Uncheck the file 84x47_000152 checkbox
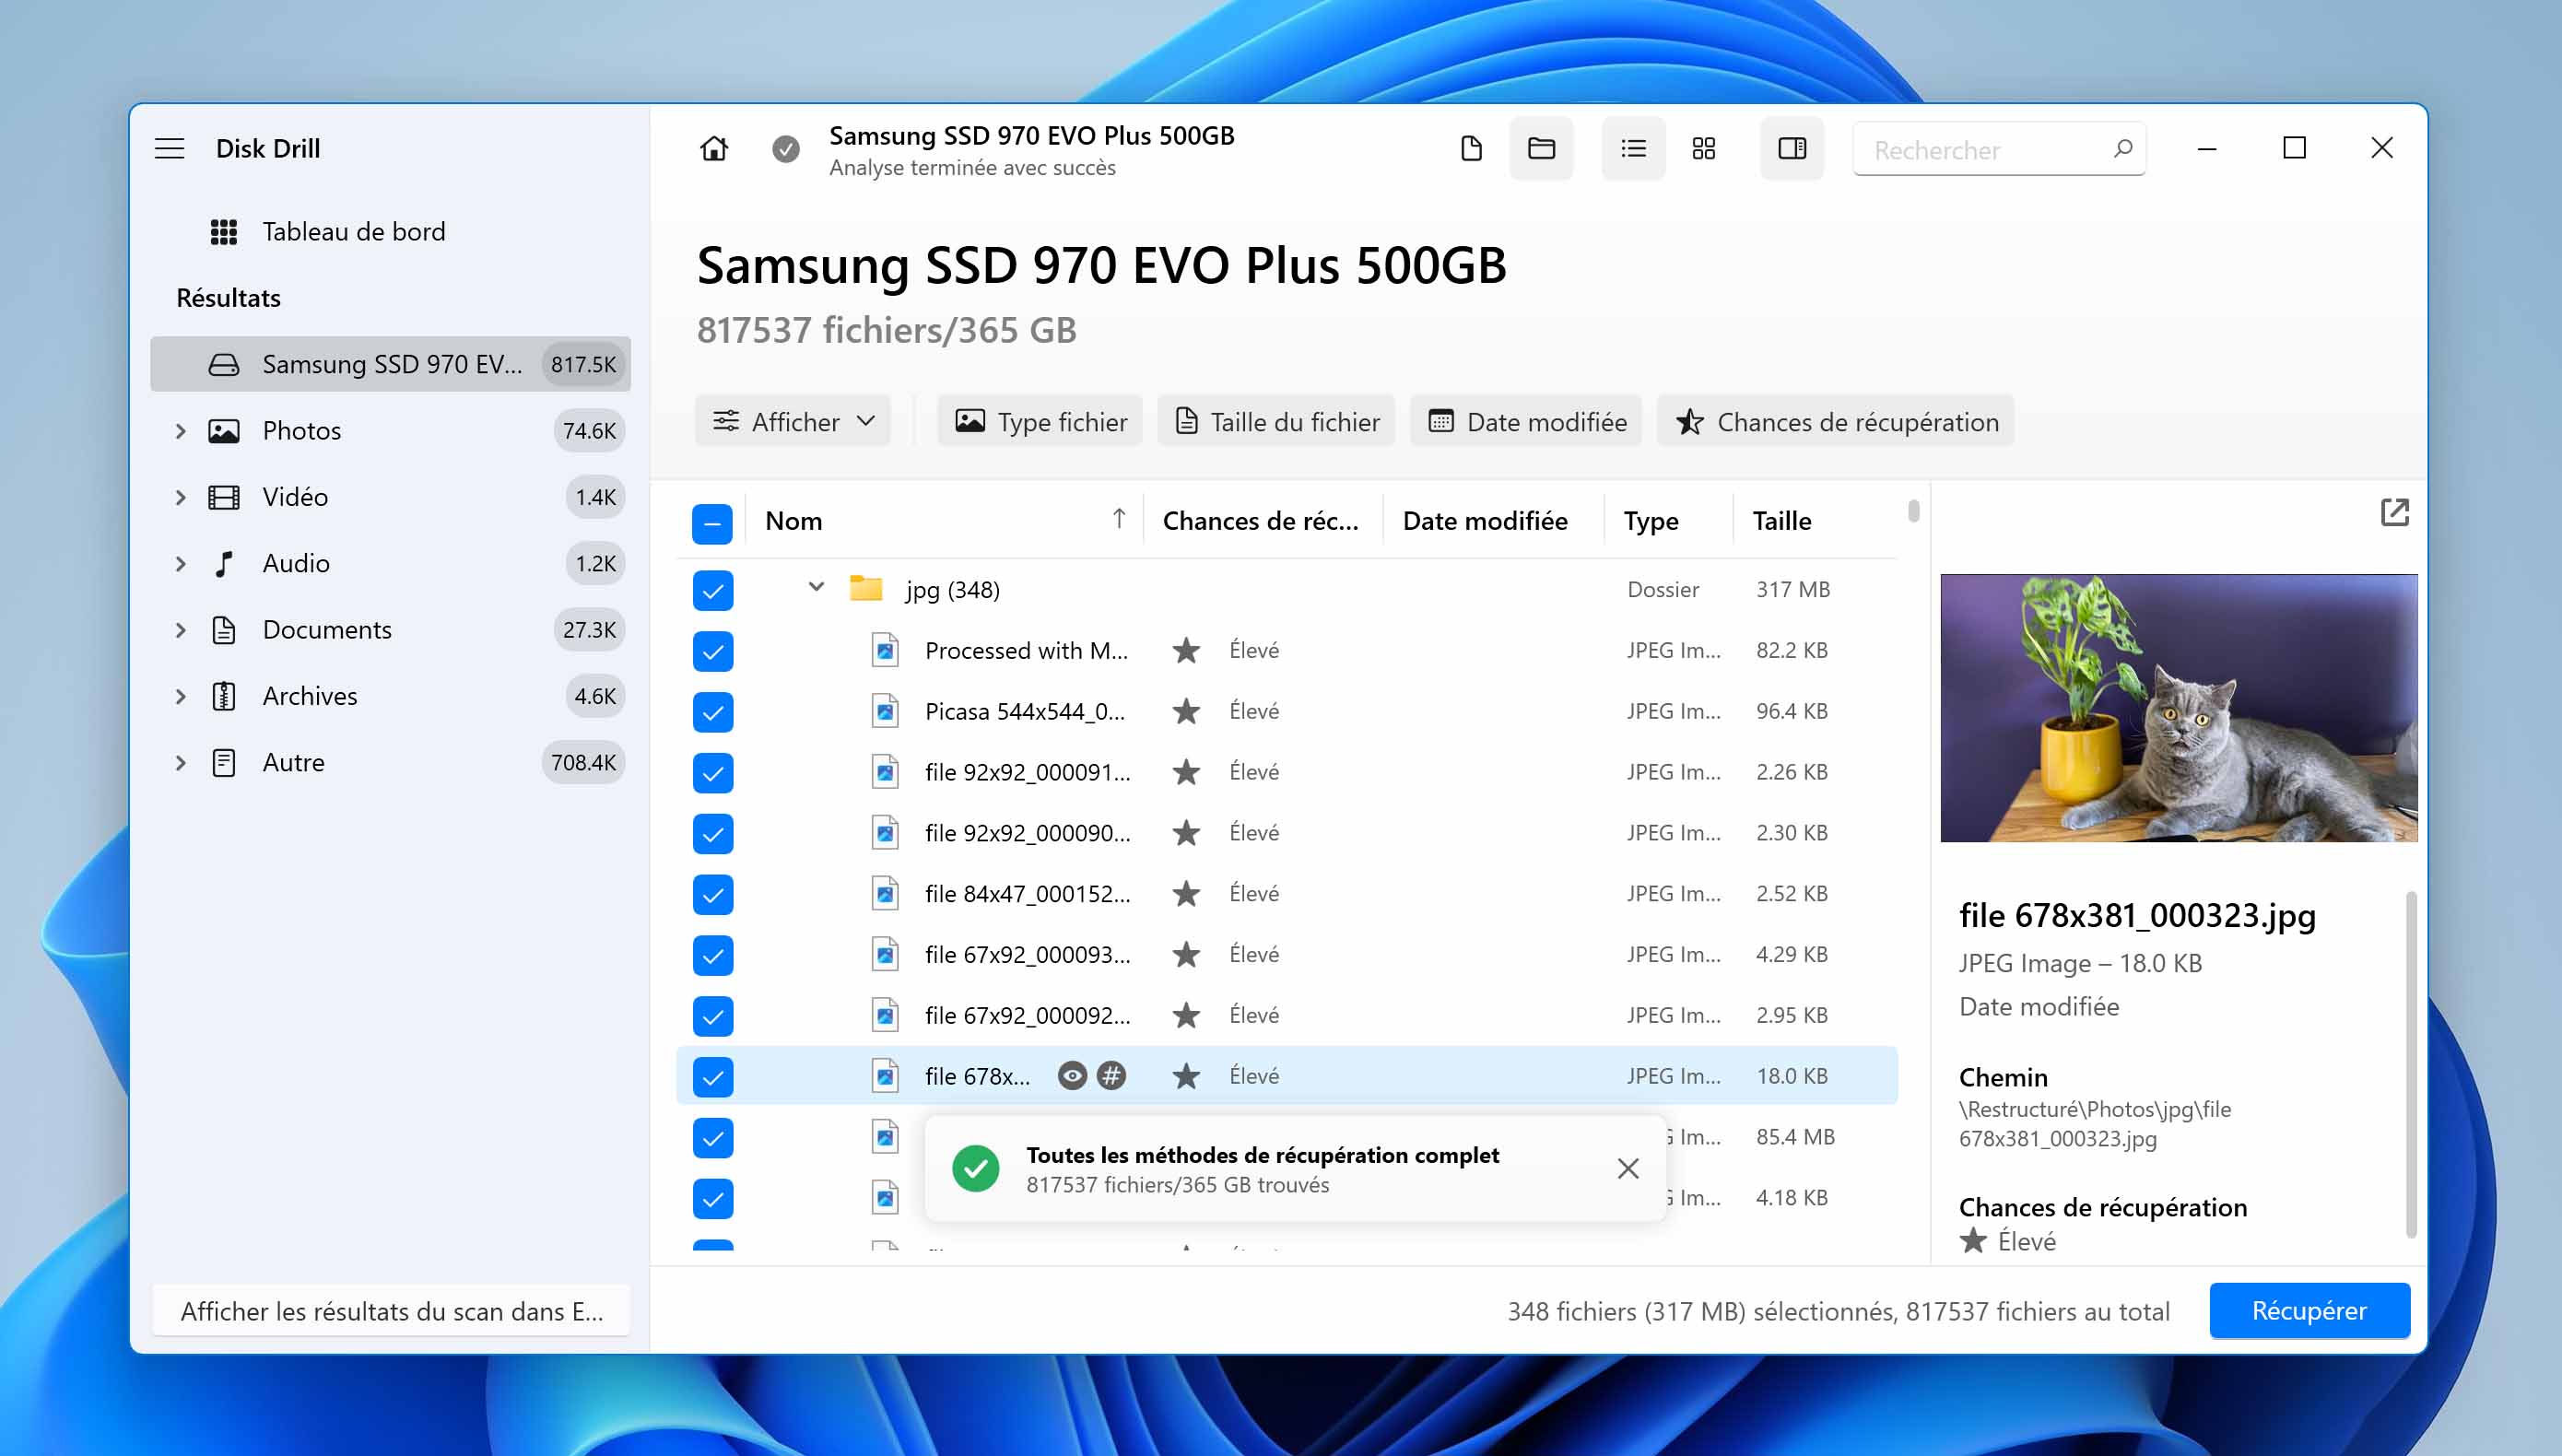Viewport: 2562px width, 1456px height. point(712,895)
